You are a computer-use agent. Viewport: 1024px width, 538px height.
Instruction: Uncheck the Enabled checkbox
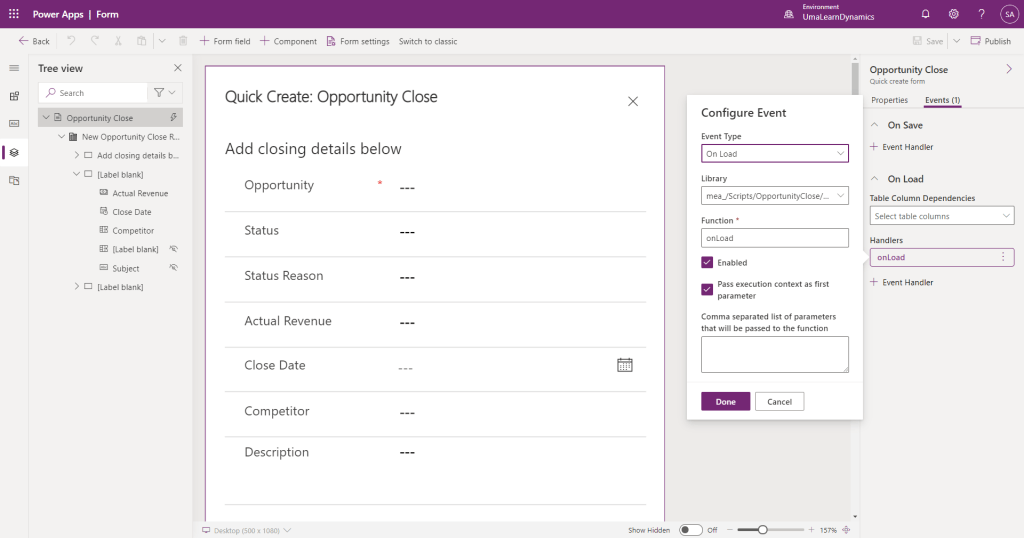click(707, 262)
